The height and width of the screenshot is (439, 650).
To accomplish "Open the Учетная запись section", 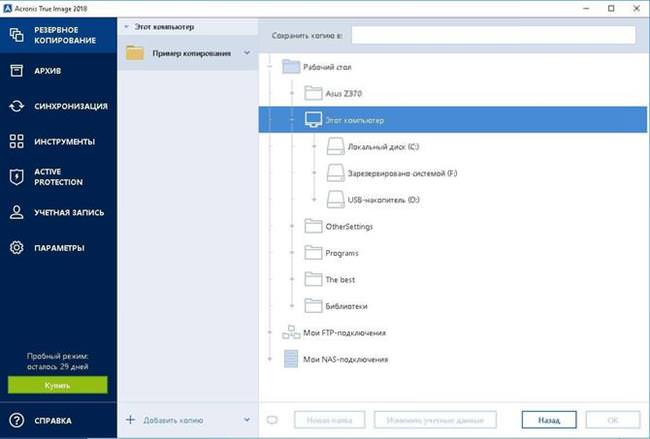I will point(58,212).
